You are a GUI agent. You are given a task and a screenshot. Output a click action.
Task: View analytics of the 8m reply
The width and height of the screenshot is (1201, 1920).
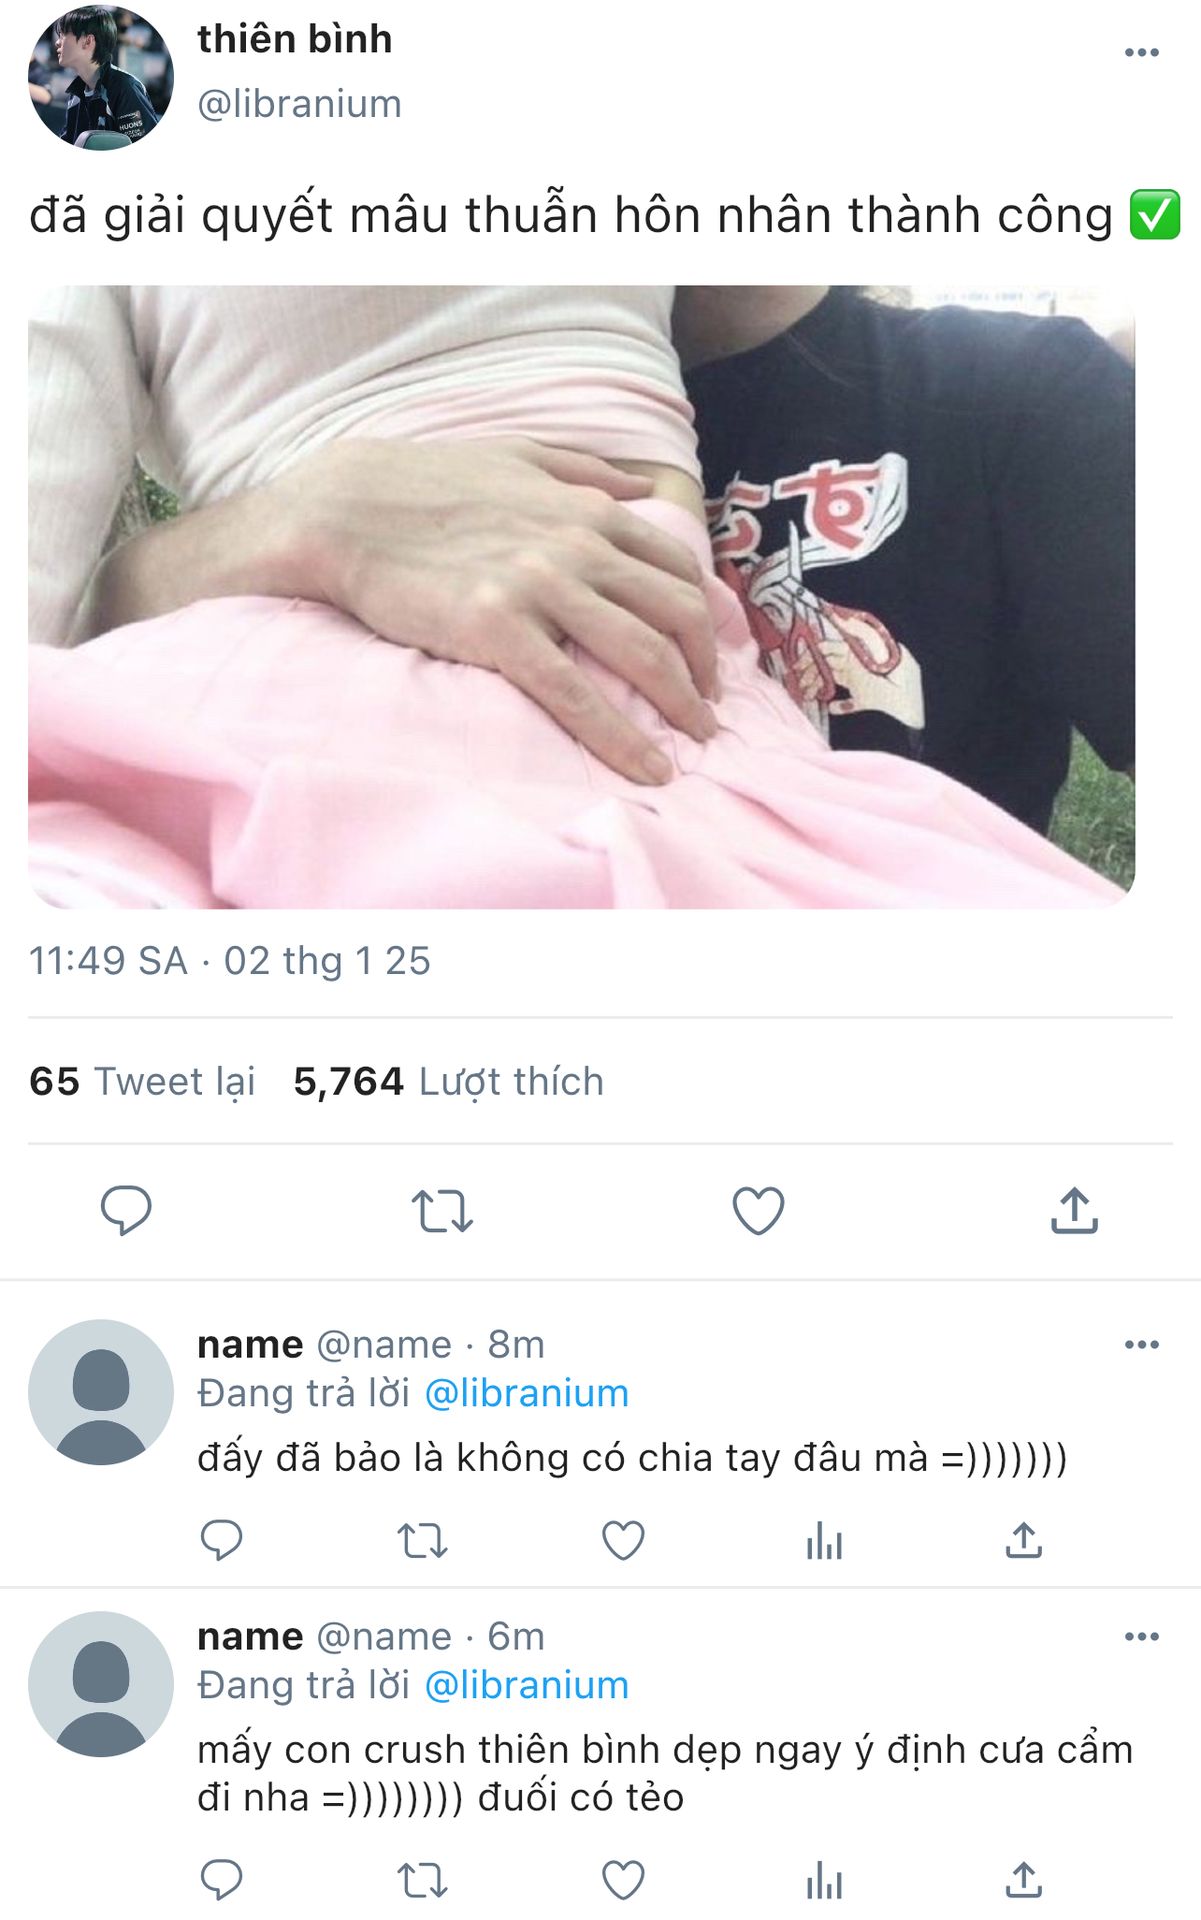[x=824, y=1541]
